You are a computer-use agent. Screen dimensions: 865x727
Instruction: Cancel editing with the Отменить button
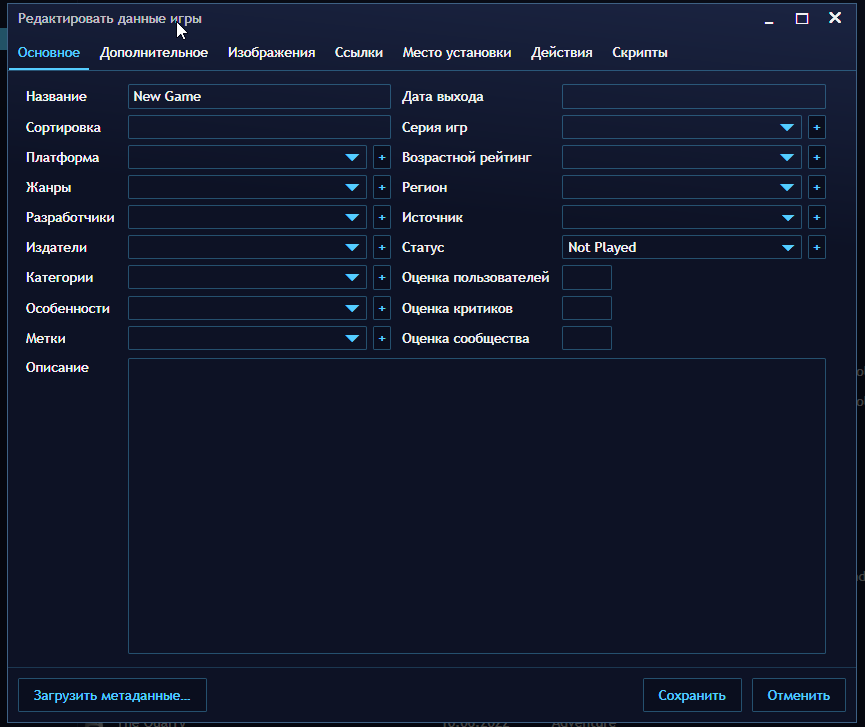click(798, 695)
